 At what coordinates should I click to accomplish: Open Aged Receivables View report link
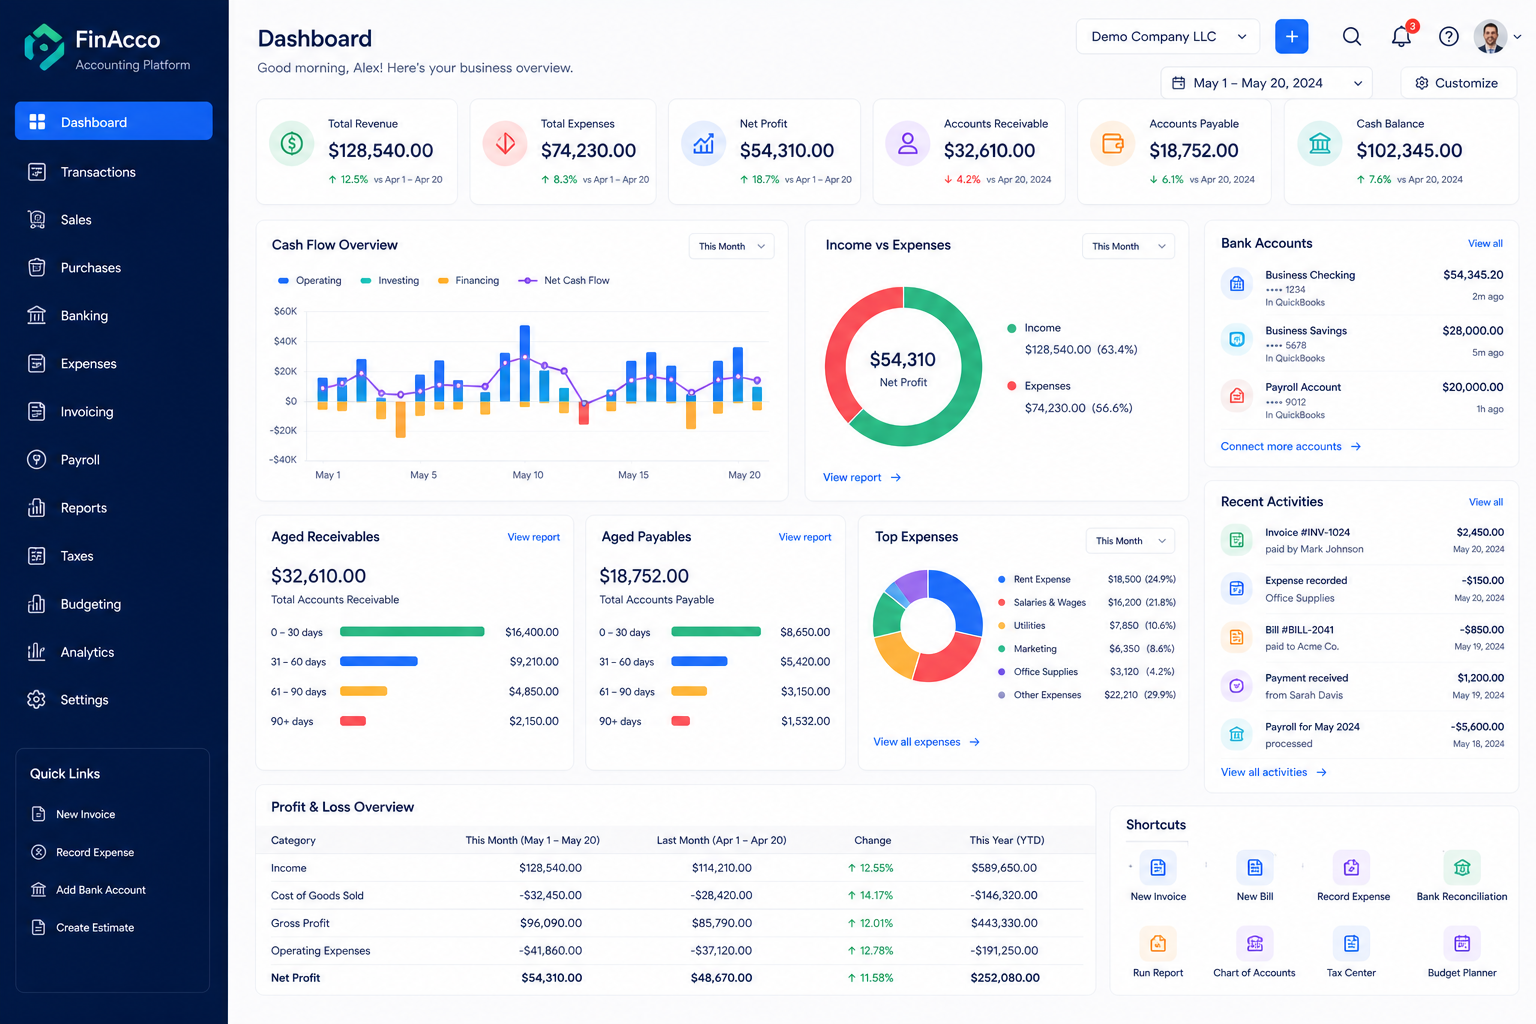click(533, 537)
